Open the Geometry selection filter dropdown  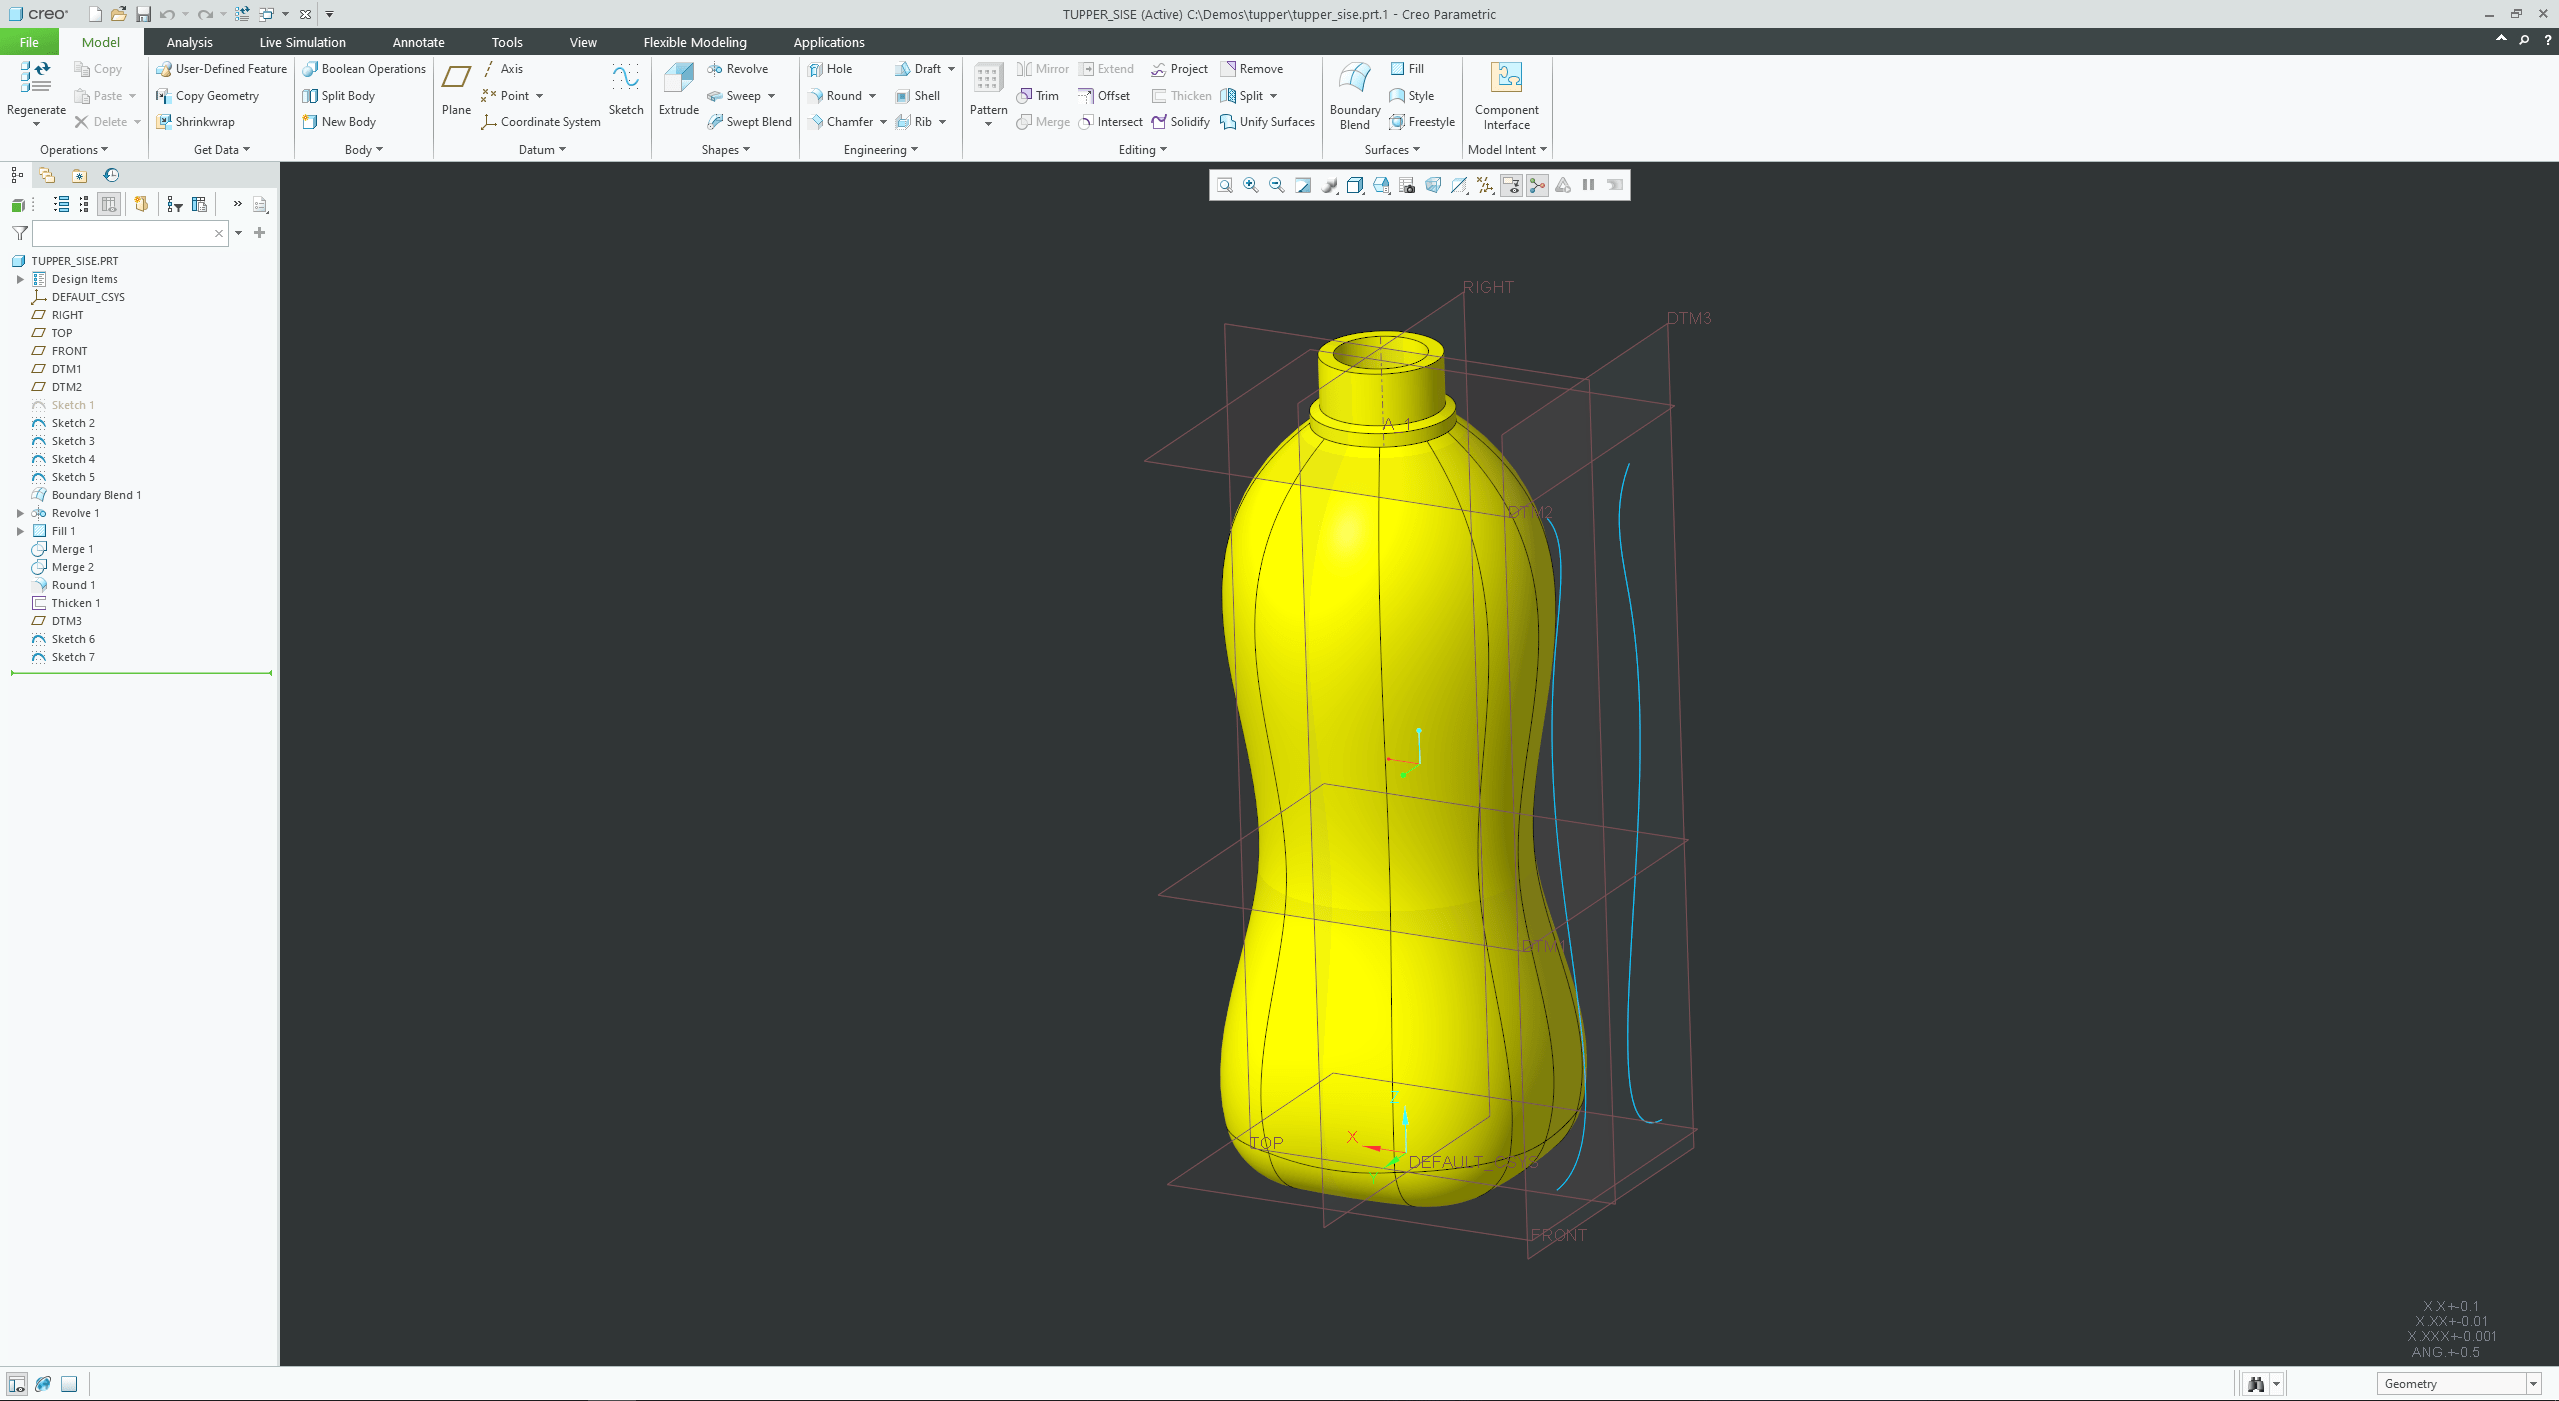[2533, 1384]
